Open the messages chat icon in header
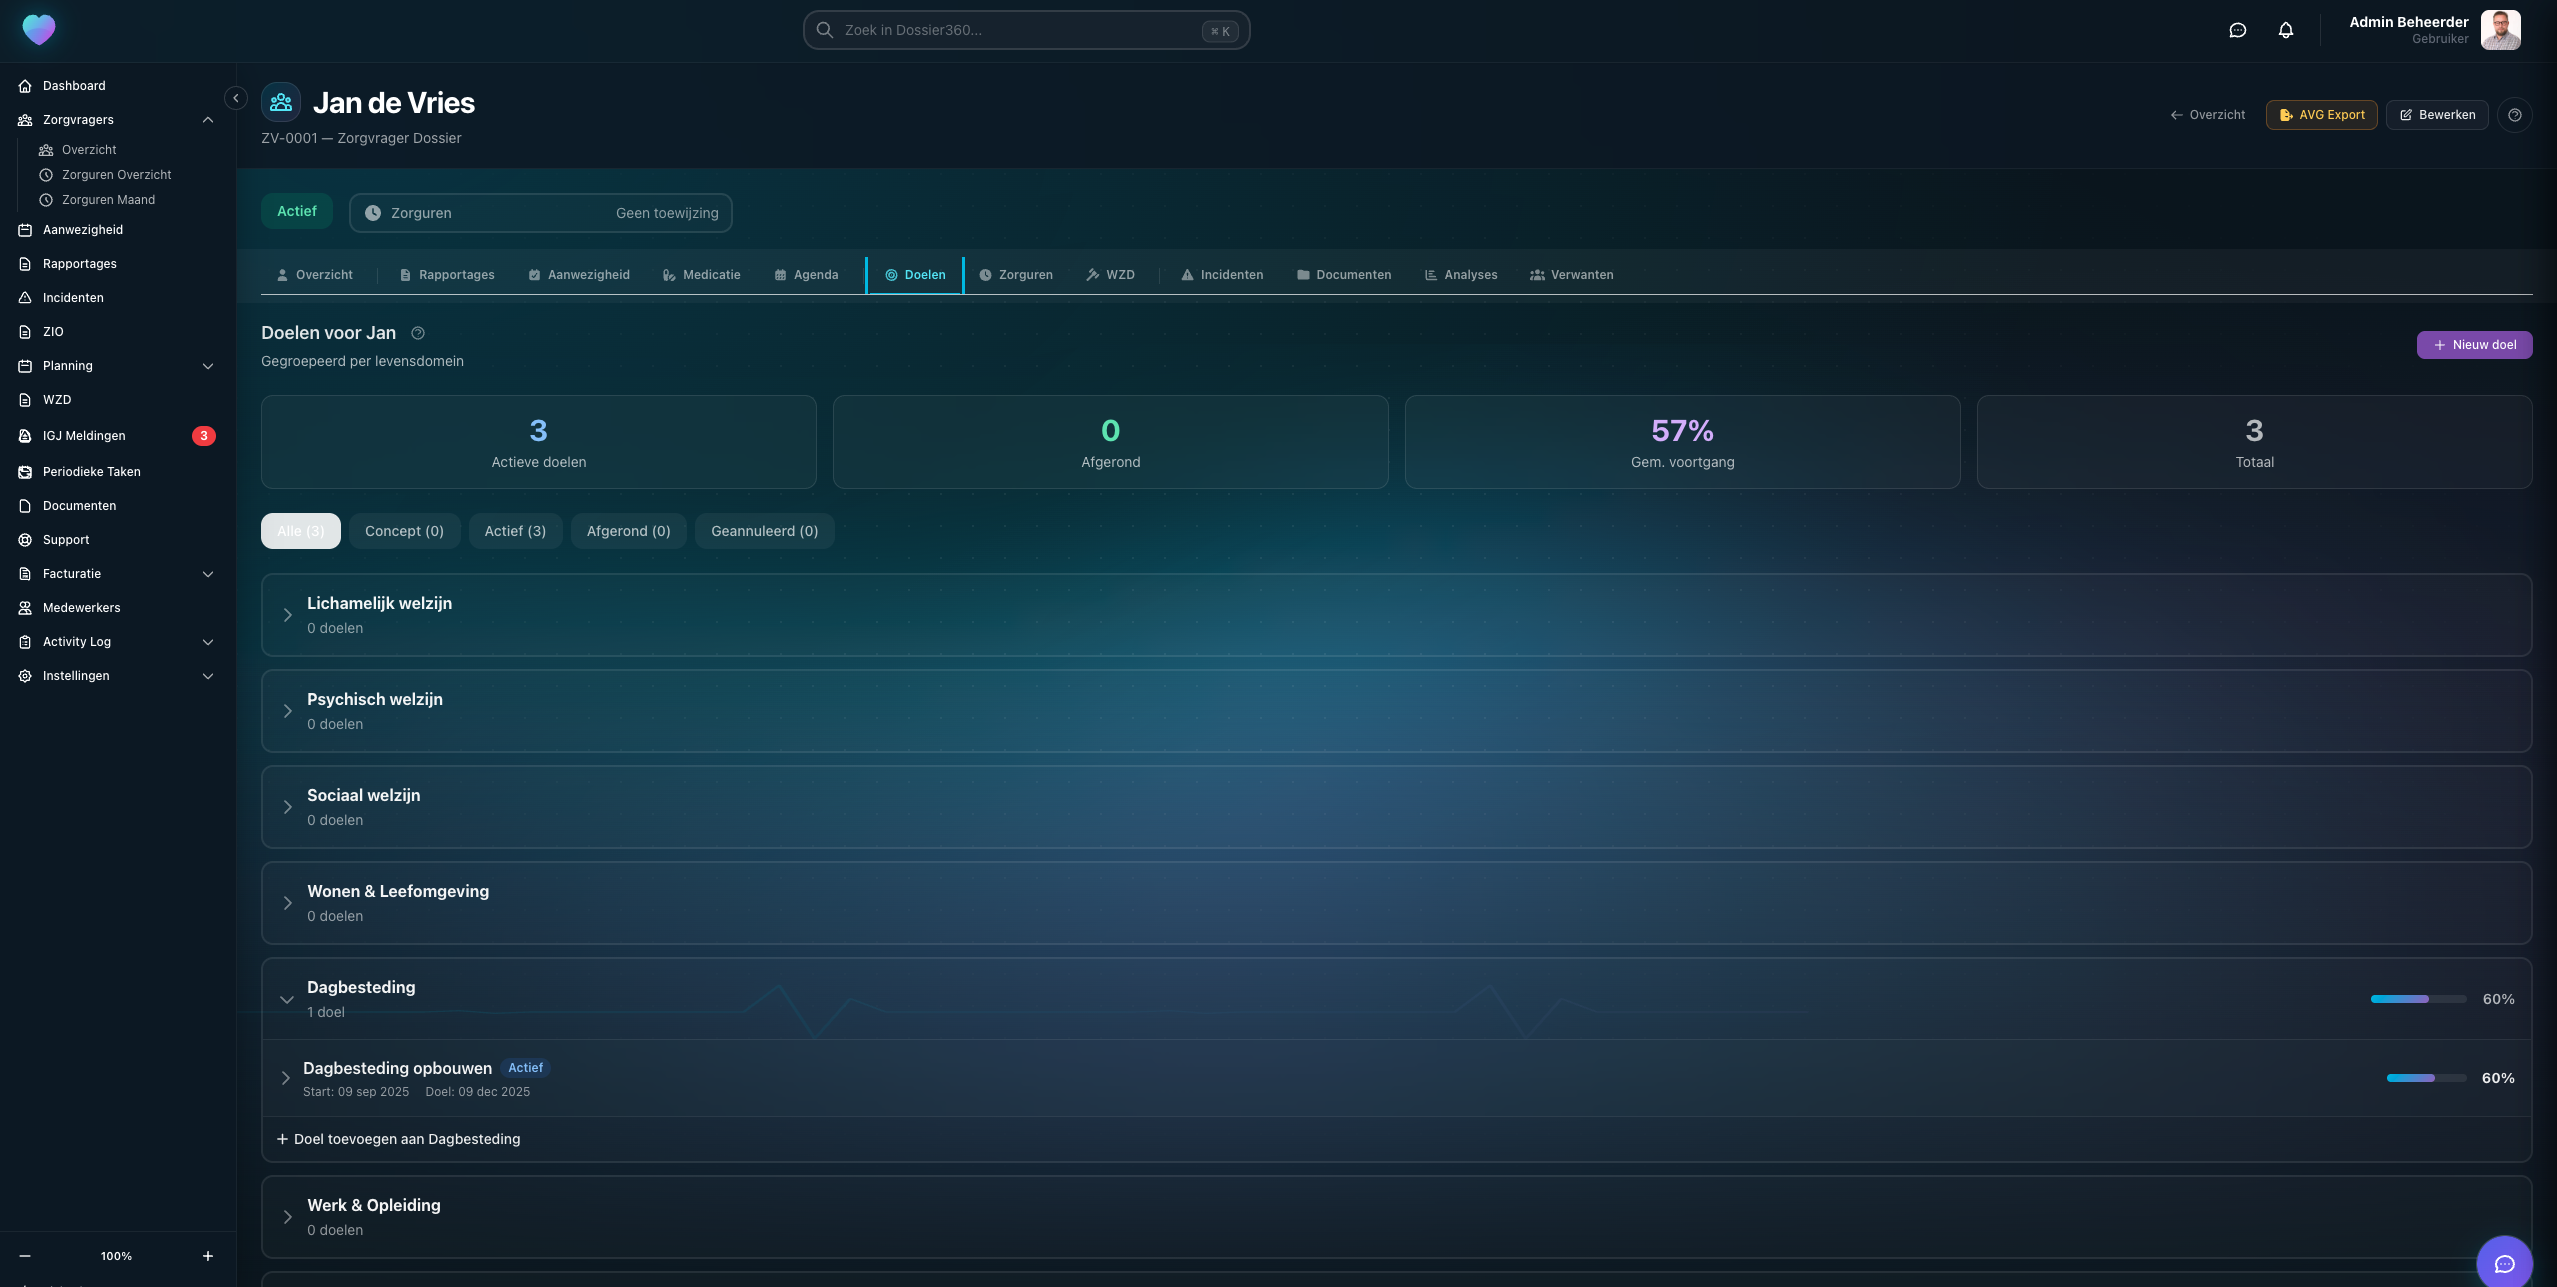2557x1287 pixels. pos(2237,30)
